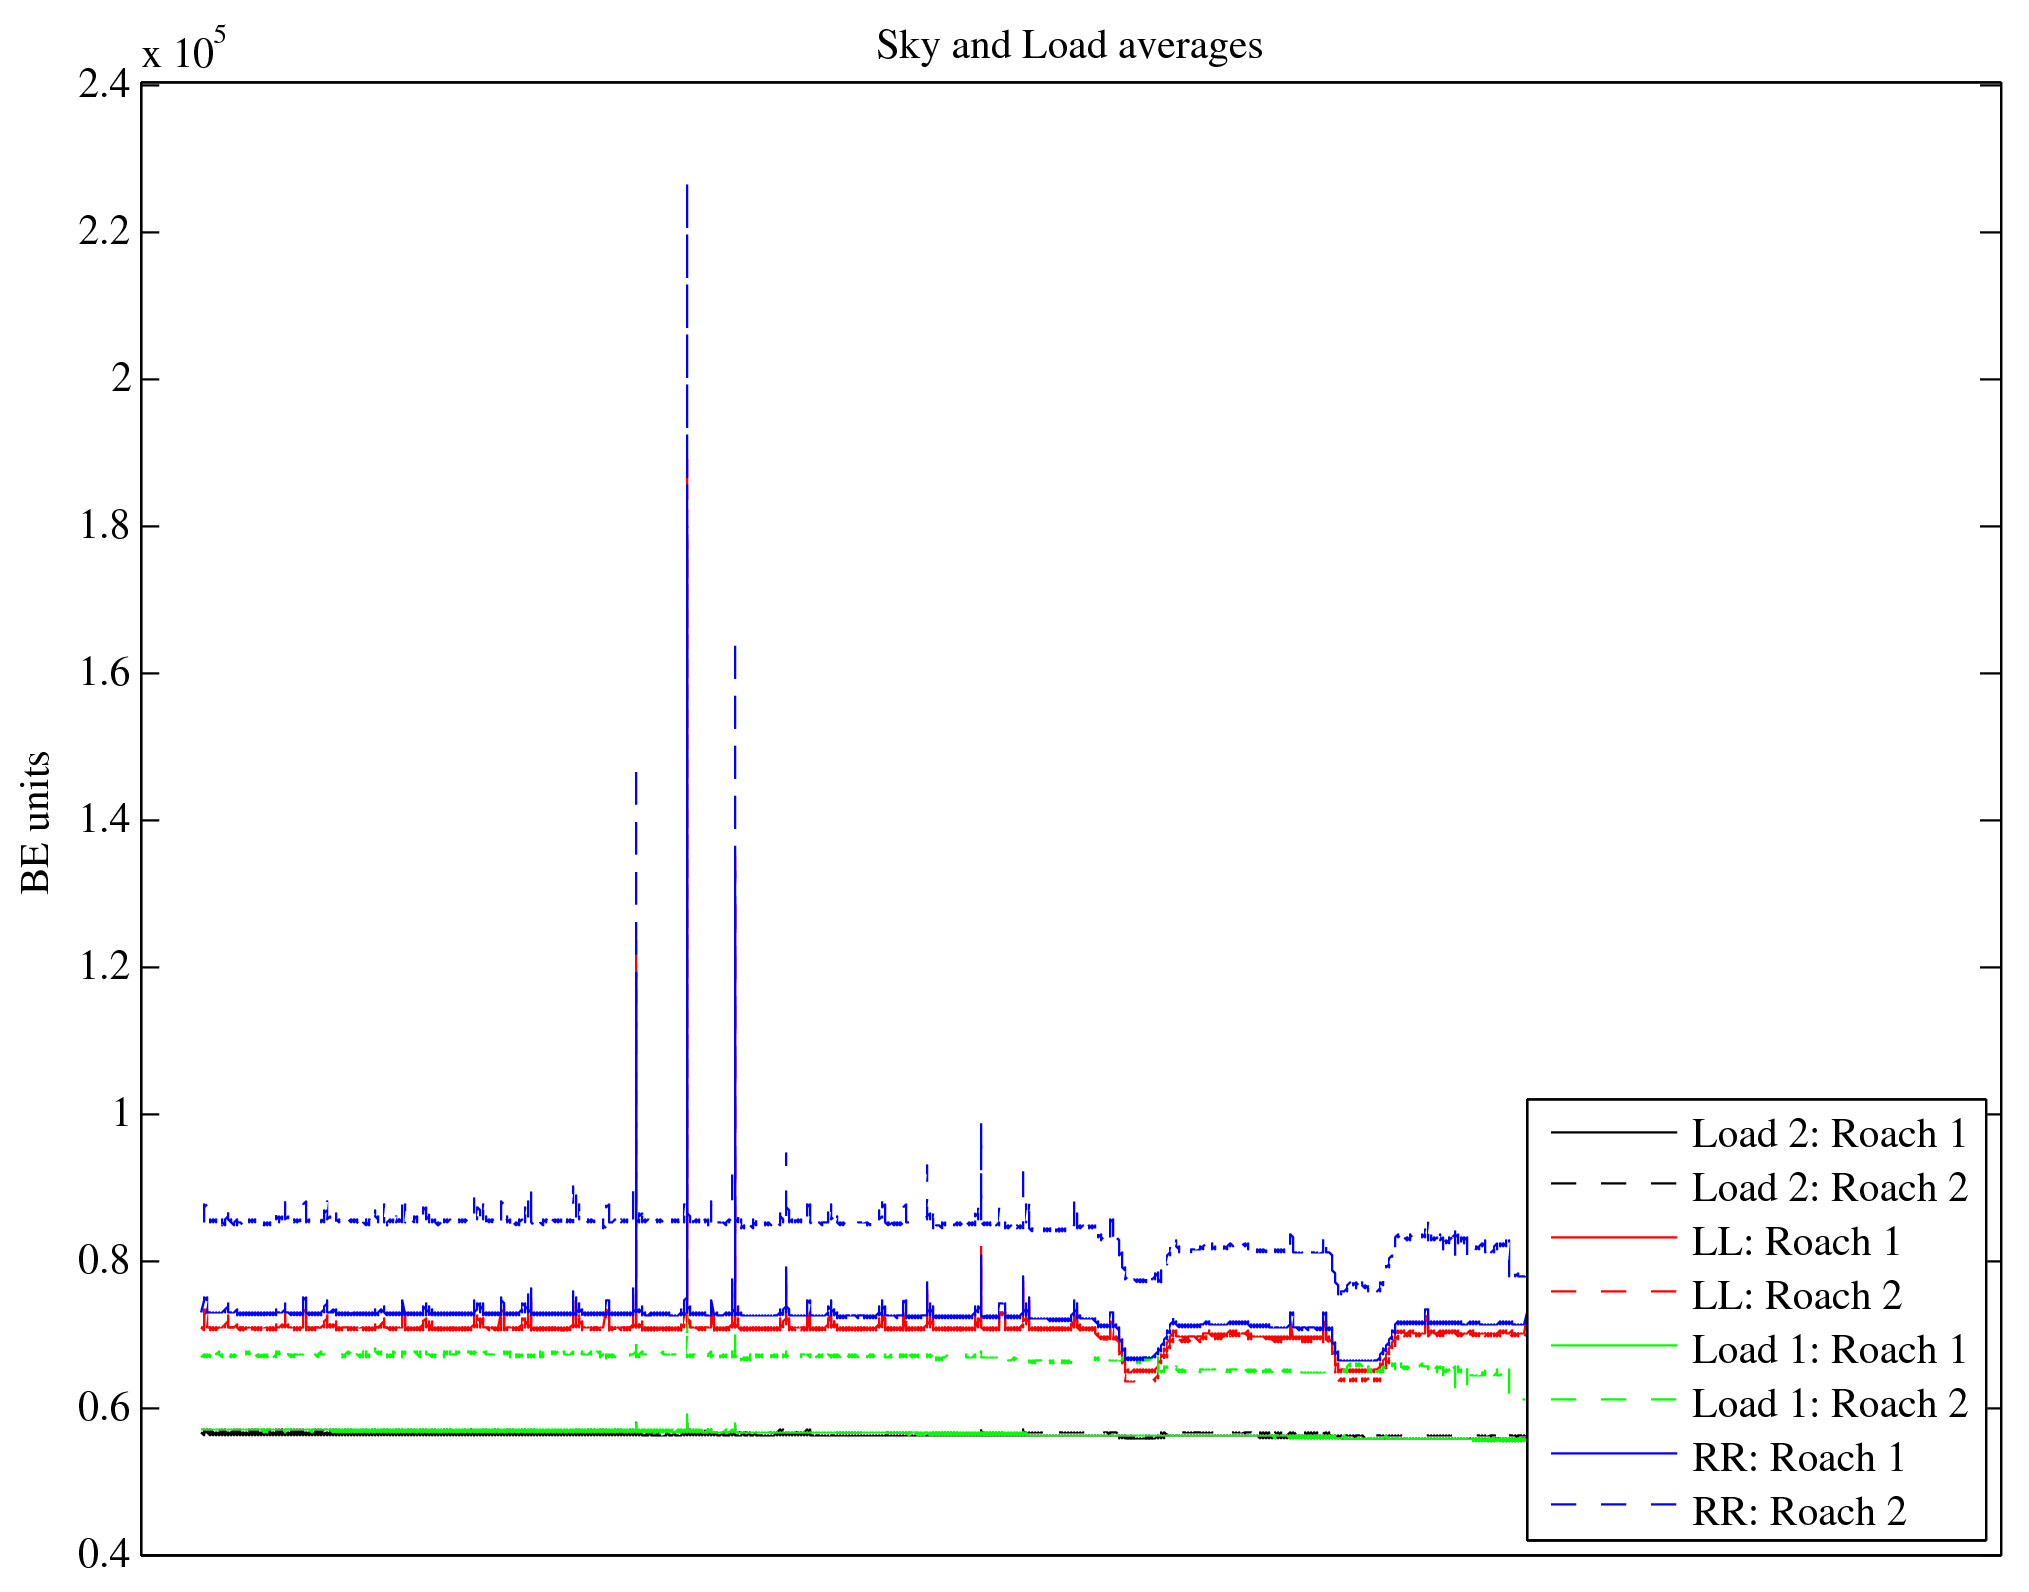Click the solid black line sample in legend
2029x1592 pixels.
[1612, 1132]
